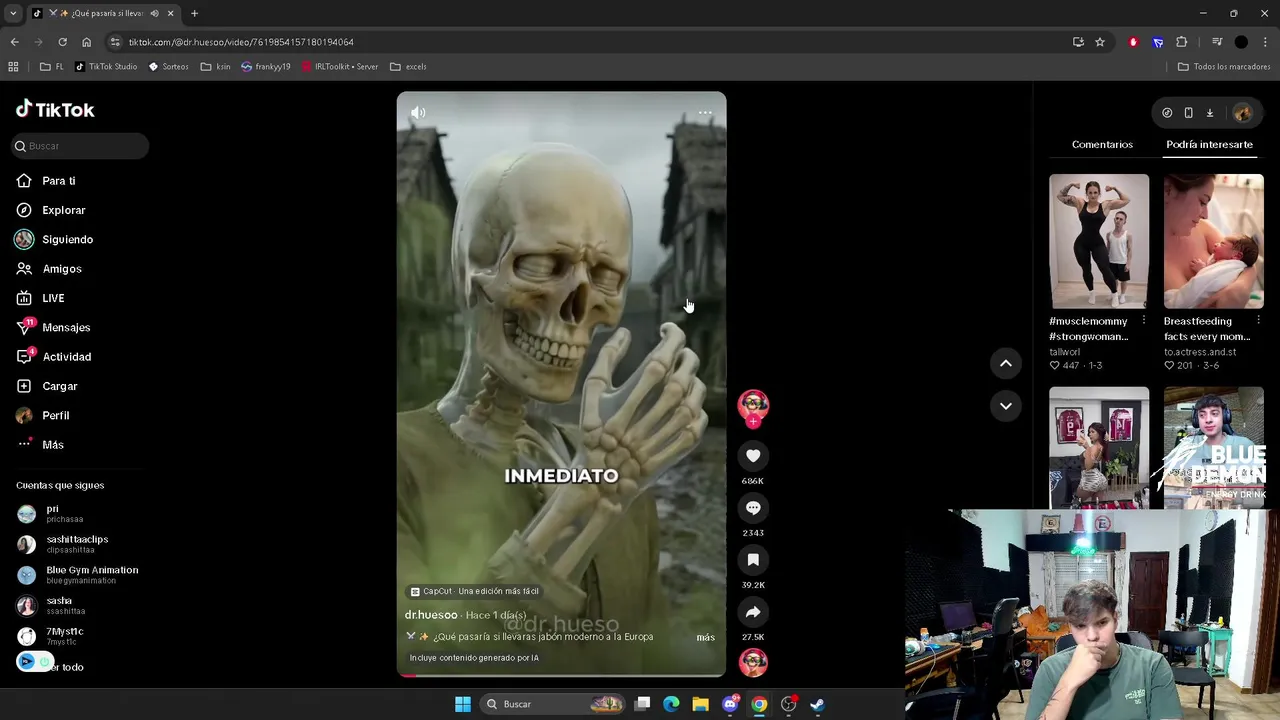This screenshot has width=1280, height=720.
Task: Mute the video using speaker icon
Action: (x=418, y=113)
